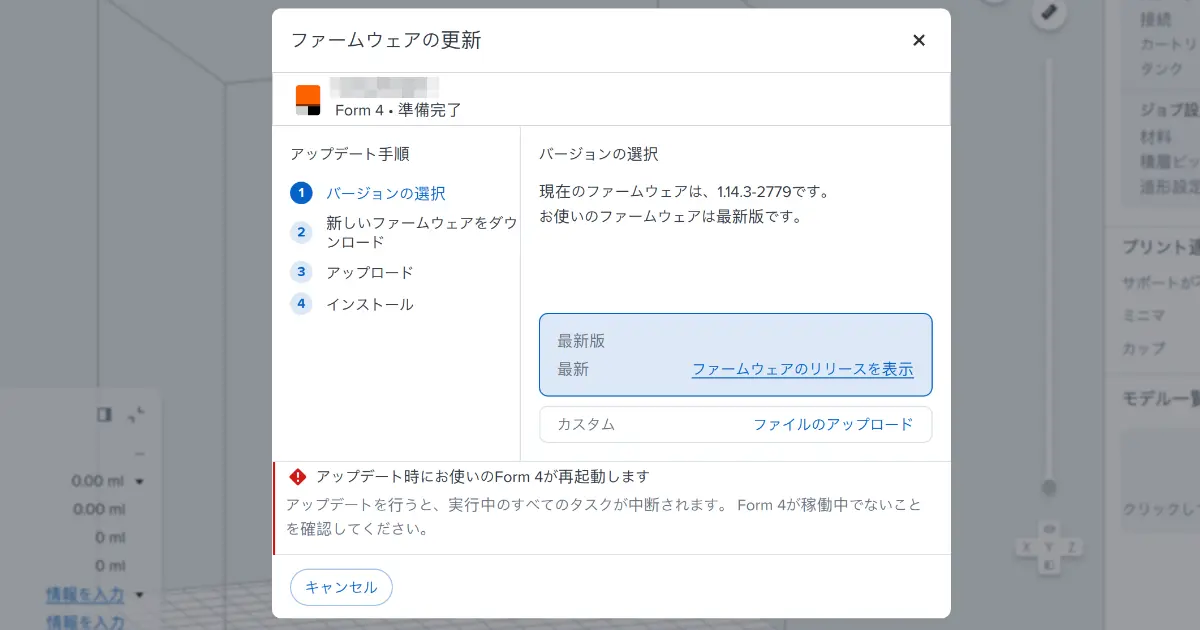The height and width of the screenshot is (630, 1200).
Task: Click the Z face on the view cube
Action: pyautogui.click(x=1071, y=547)
